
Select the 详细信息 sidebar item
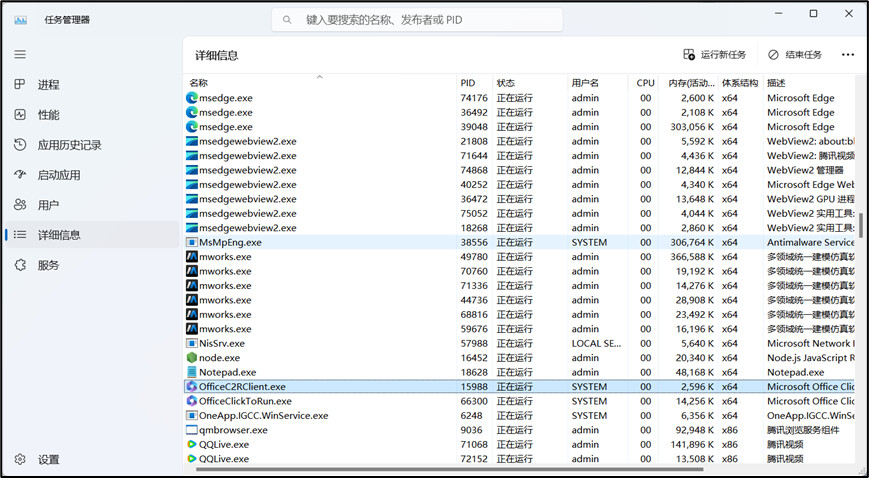pos(91,235)
